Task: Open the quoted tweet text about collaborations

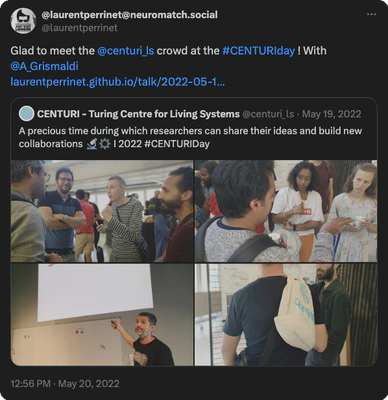Action: (x=190, y=137)
